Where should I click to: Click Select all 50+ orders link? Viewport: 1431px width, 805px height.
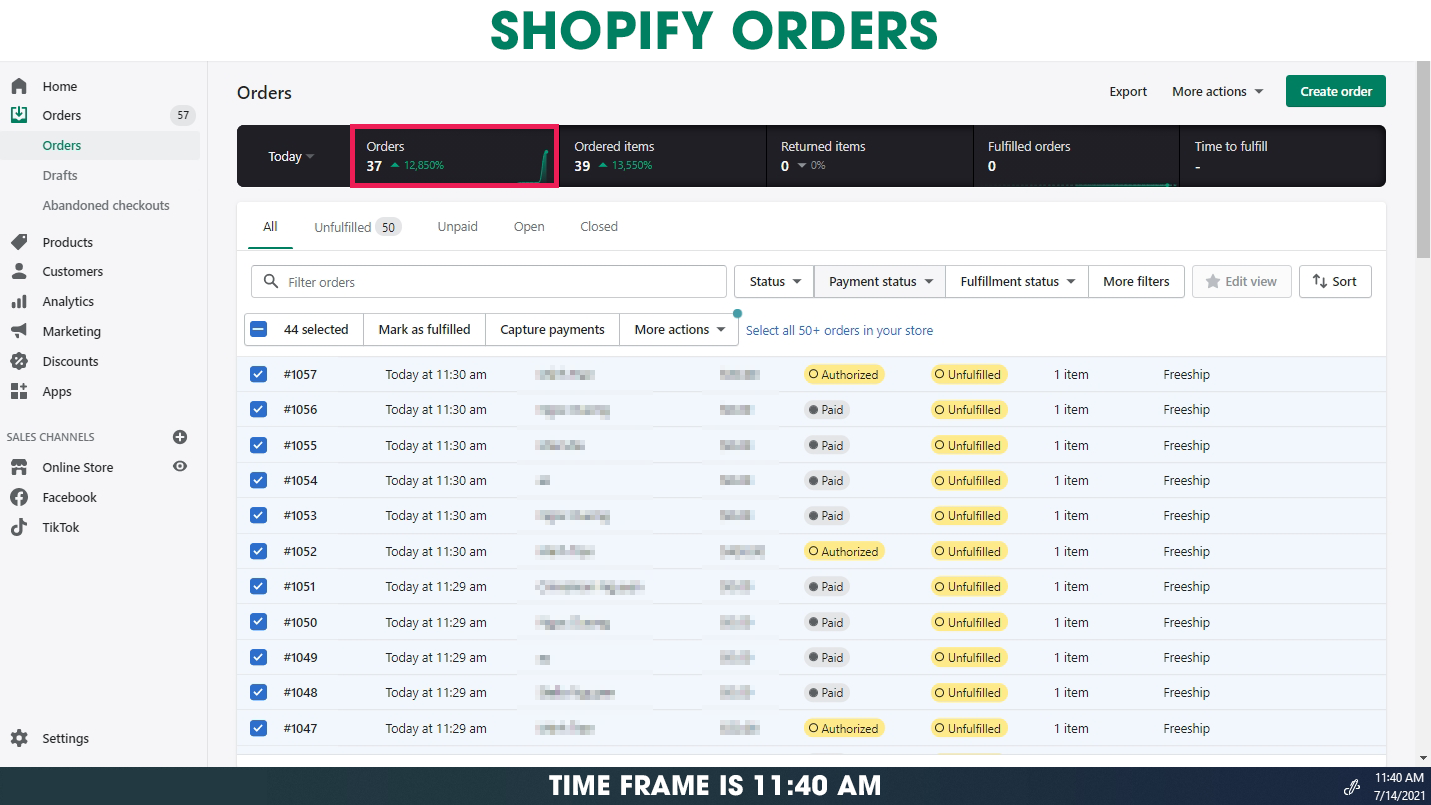(839, 330)
